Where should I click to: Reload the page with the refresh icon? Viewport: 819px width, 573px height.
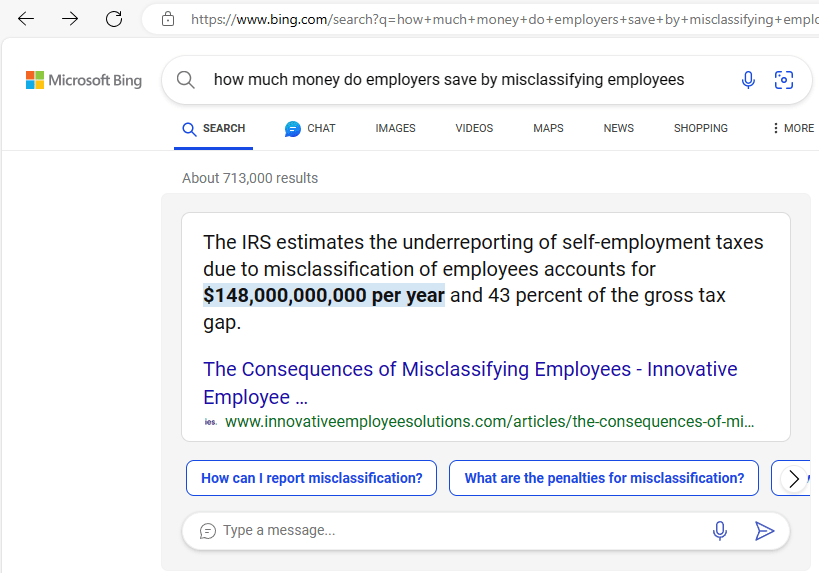click(x=114, y=19)
